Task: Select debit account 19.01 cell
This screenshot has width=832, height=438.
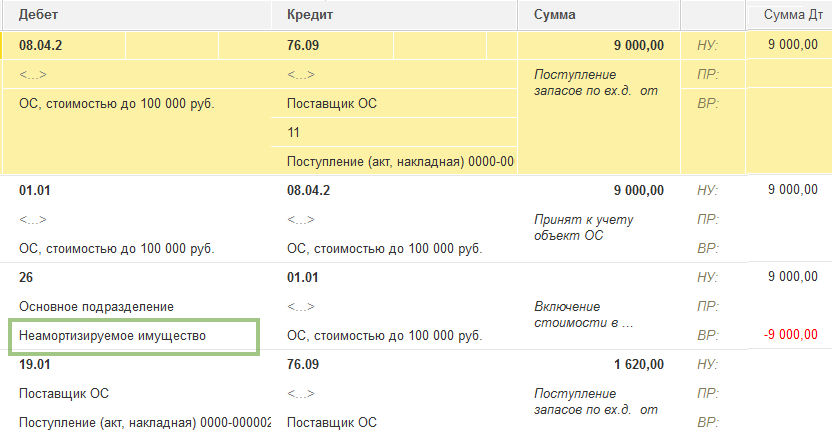Action: 36,365
